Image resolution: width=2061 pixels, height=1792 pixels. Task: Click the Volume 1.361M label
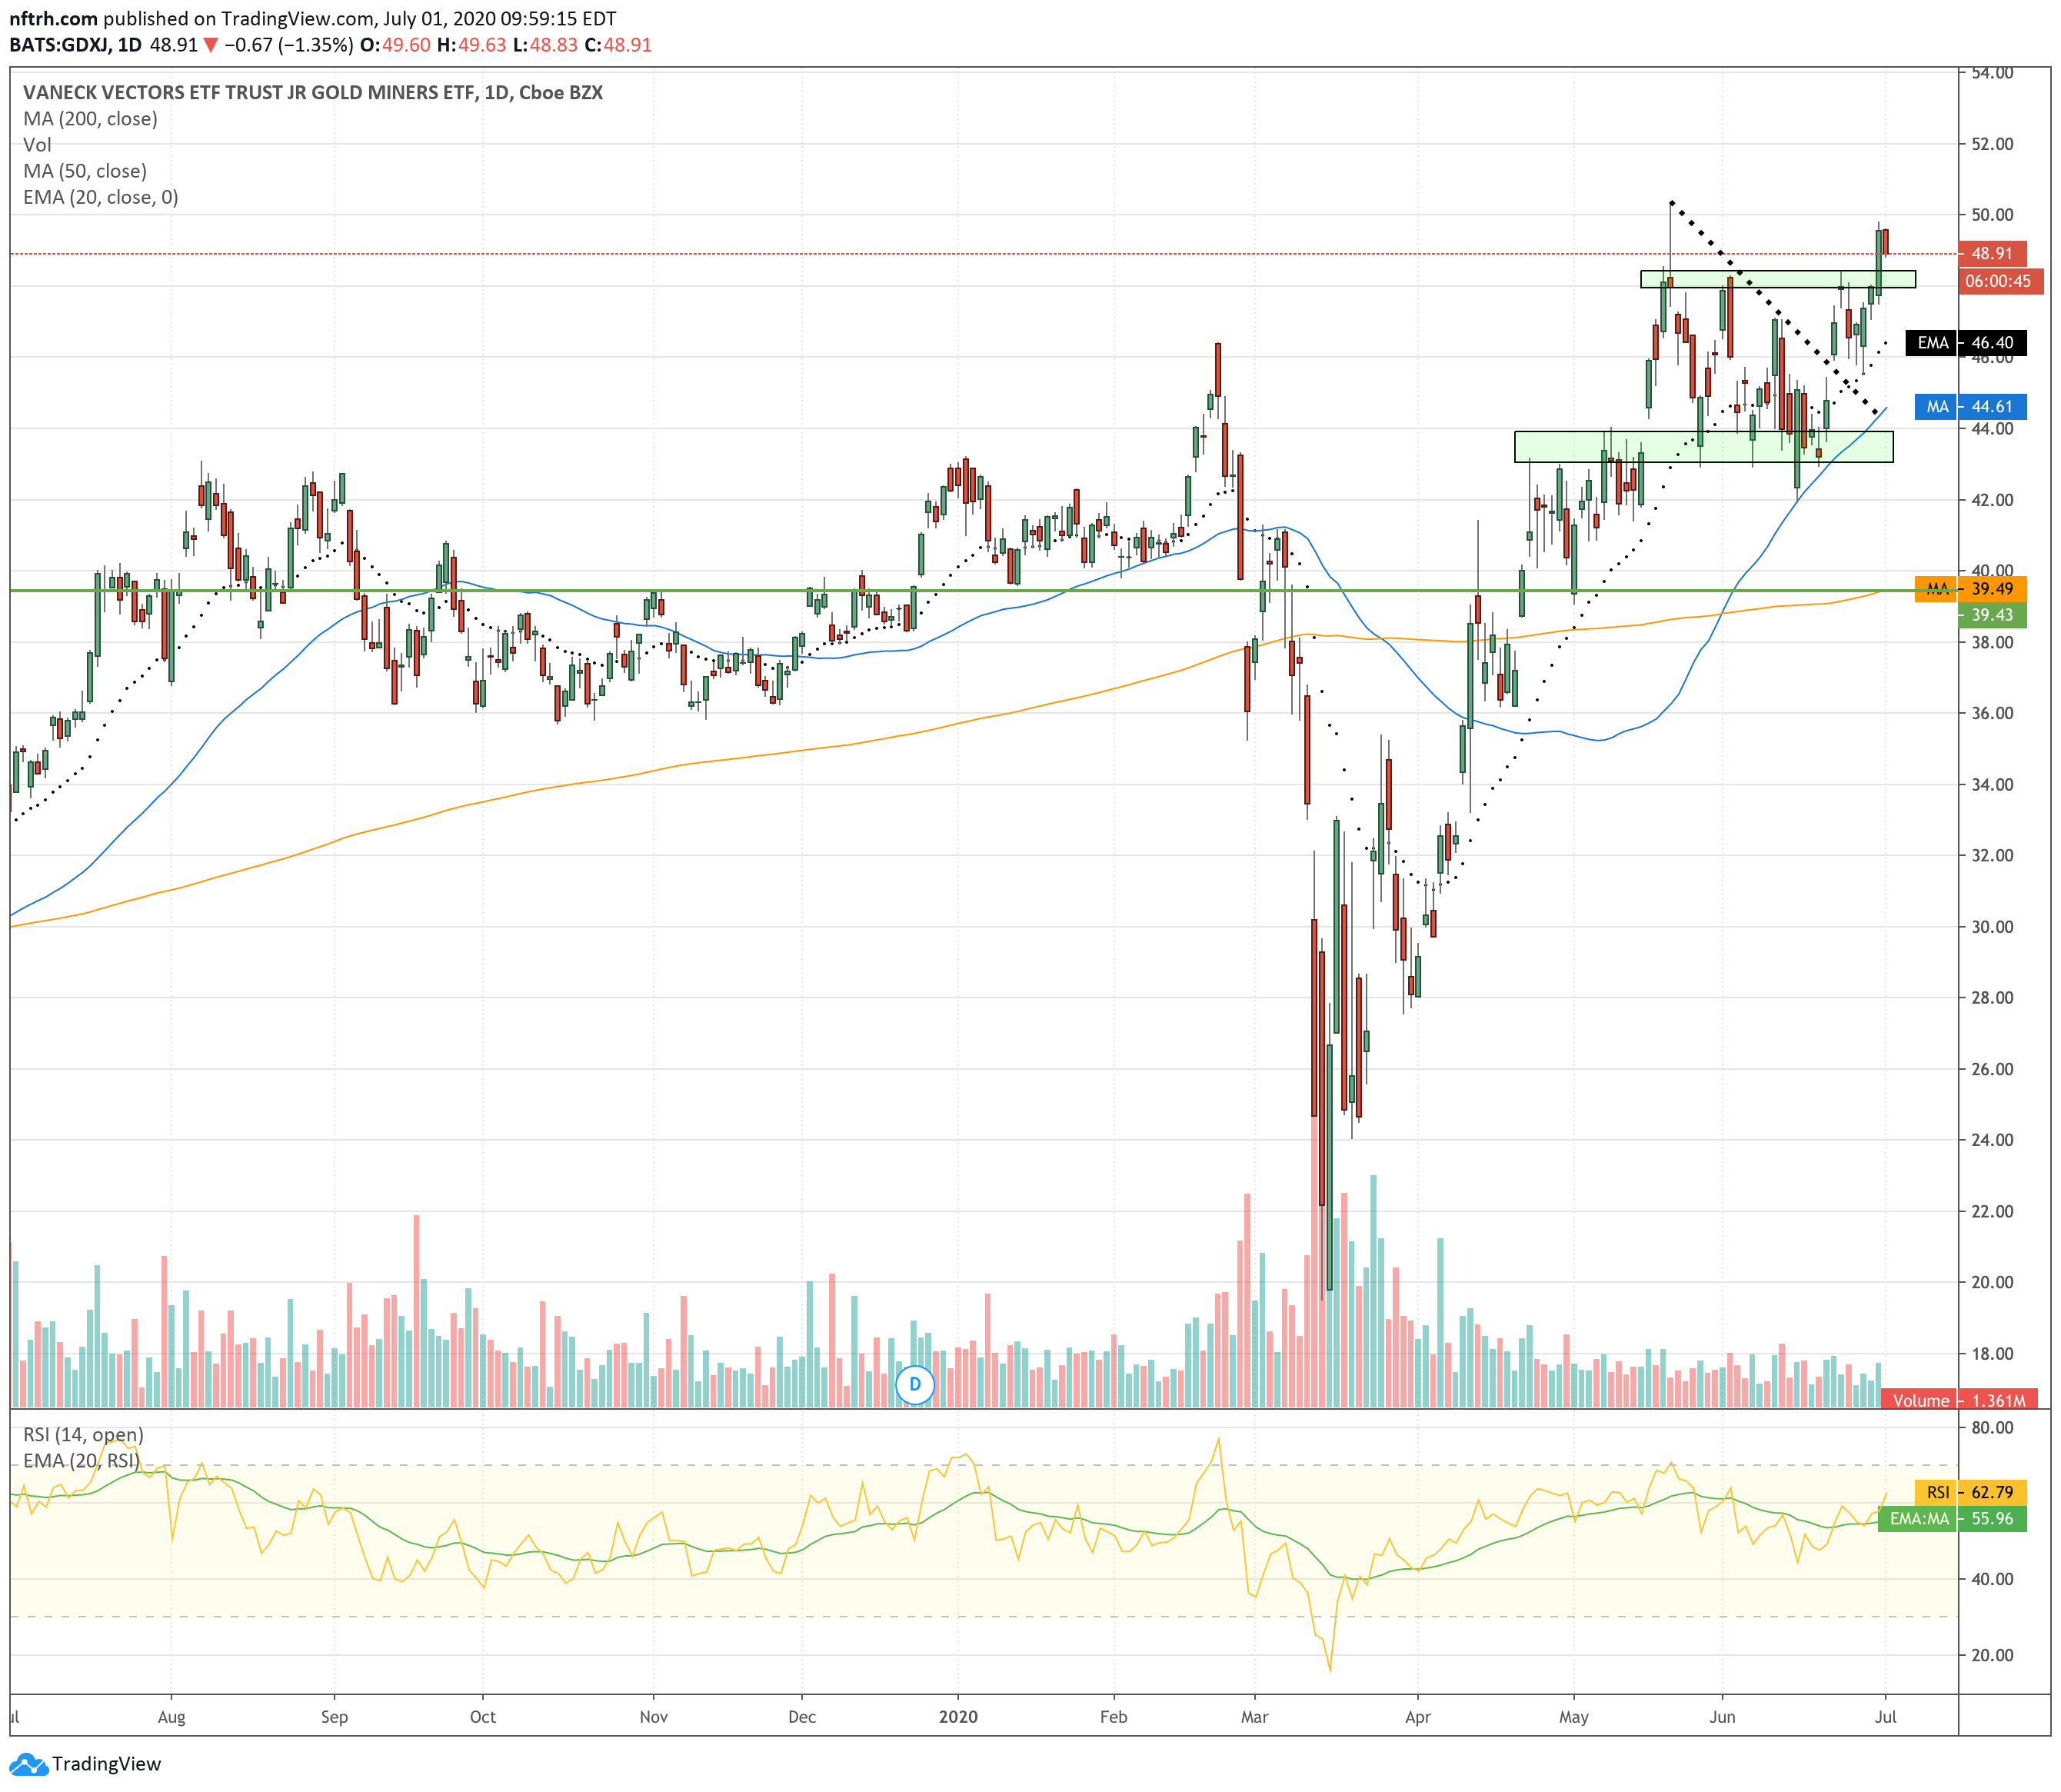1957,1400
